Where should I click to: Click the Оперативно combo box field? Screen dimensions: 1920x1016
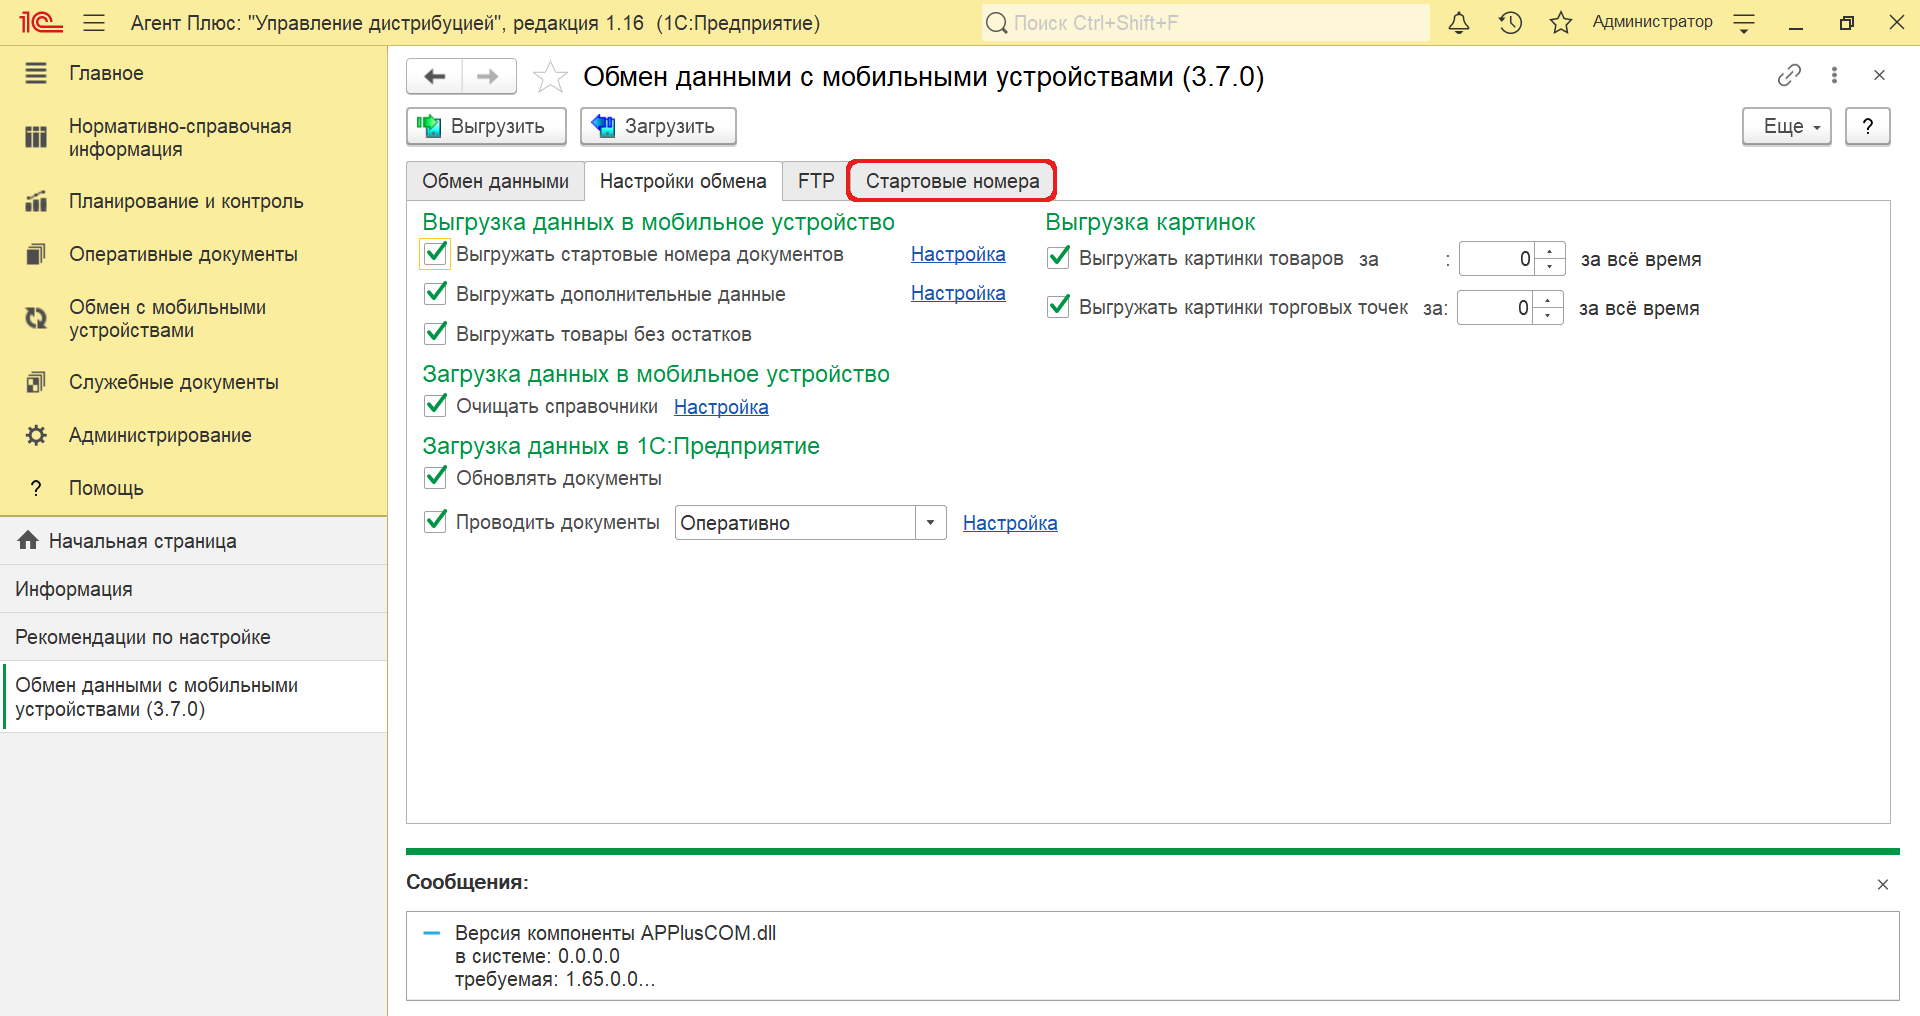[x=796, y=523]
